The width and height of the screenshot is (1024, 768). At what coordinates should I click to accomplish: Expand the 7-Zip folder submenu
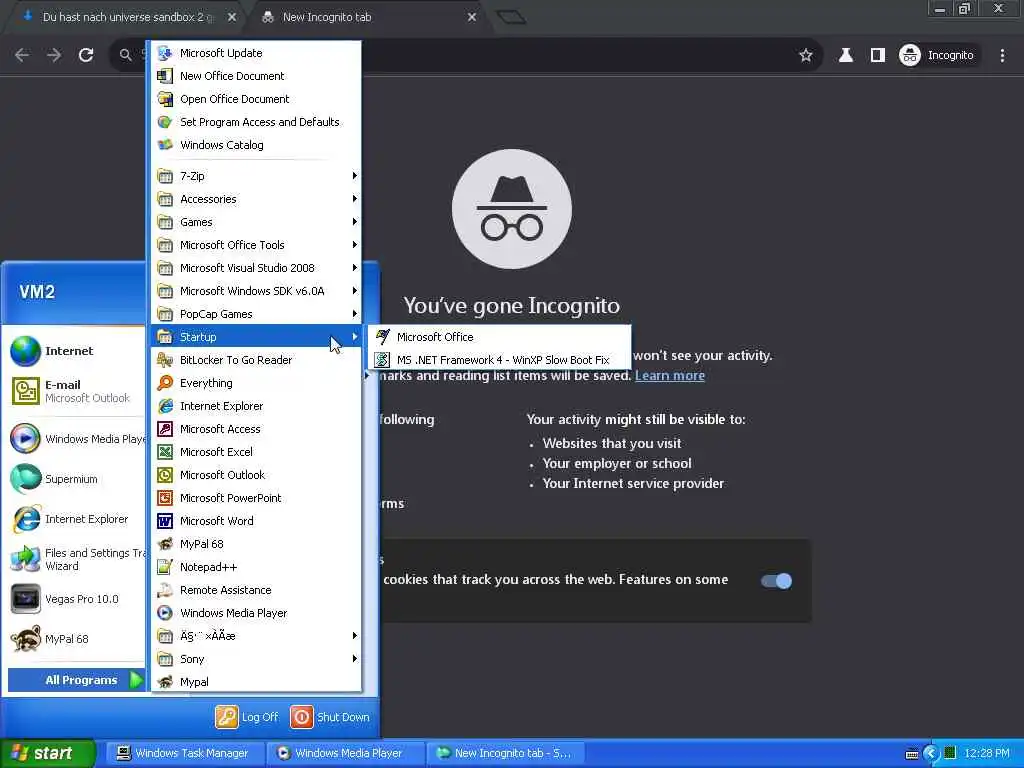click(256, 176)
